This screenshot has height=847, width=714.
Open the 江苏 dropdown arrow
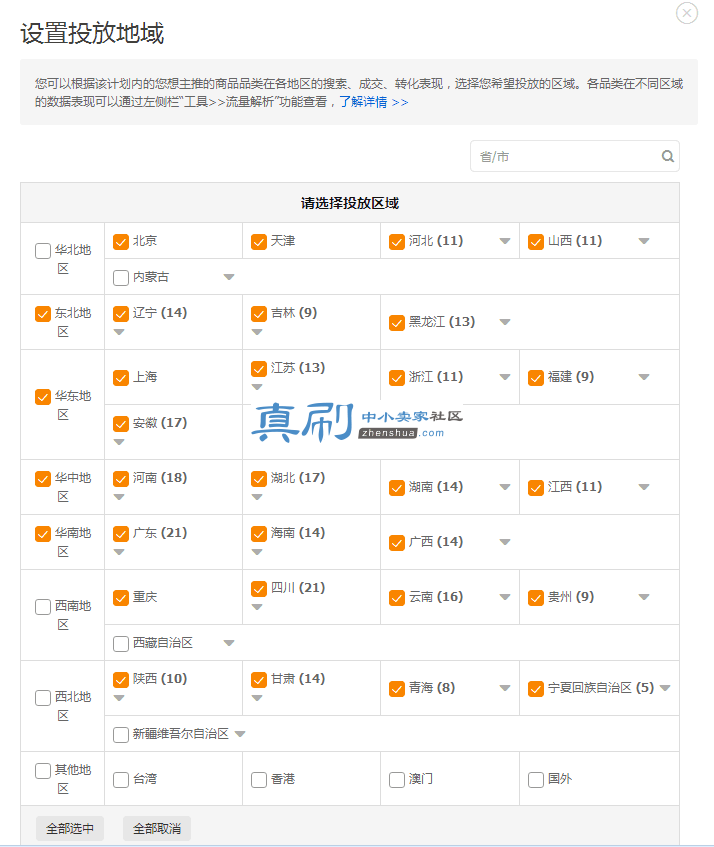pyautogui.click(x=257, y=387)
